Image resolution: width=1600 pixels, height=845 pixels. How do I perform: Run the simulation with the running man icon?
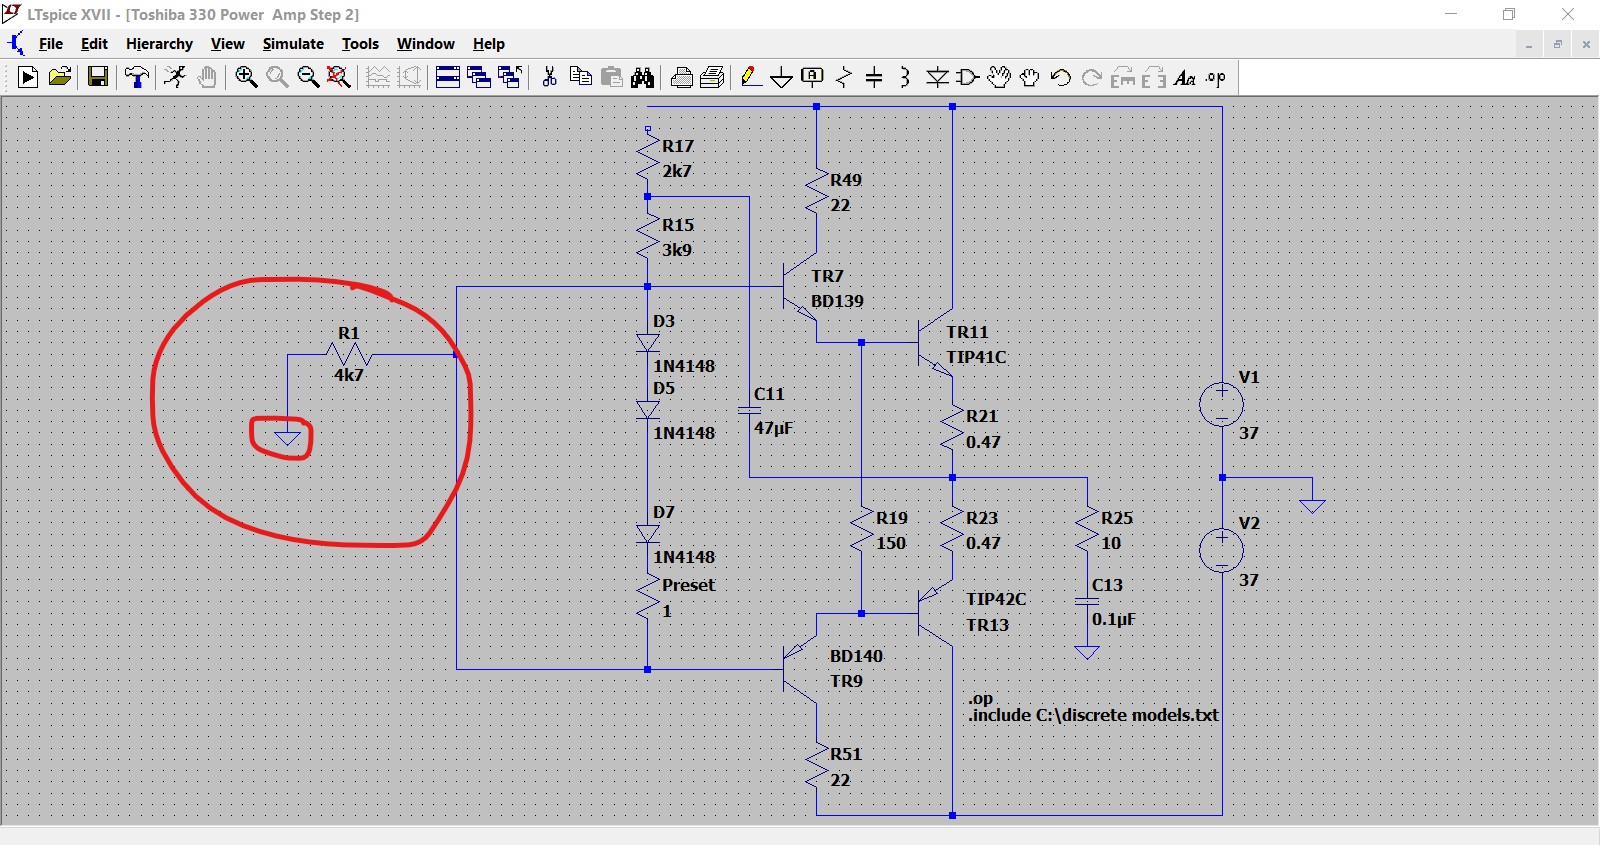(x=175, y=77)
